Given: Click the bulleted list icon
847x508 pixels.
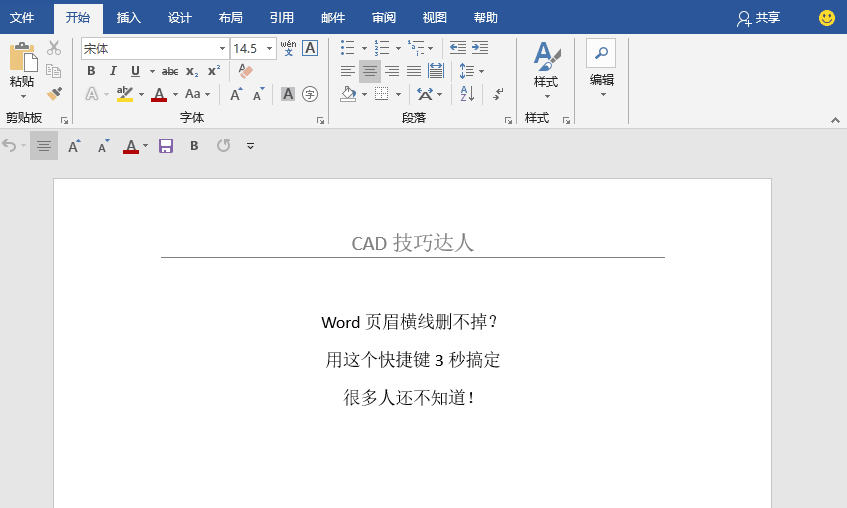Looking at the screenshot, I should coord(348,48).
